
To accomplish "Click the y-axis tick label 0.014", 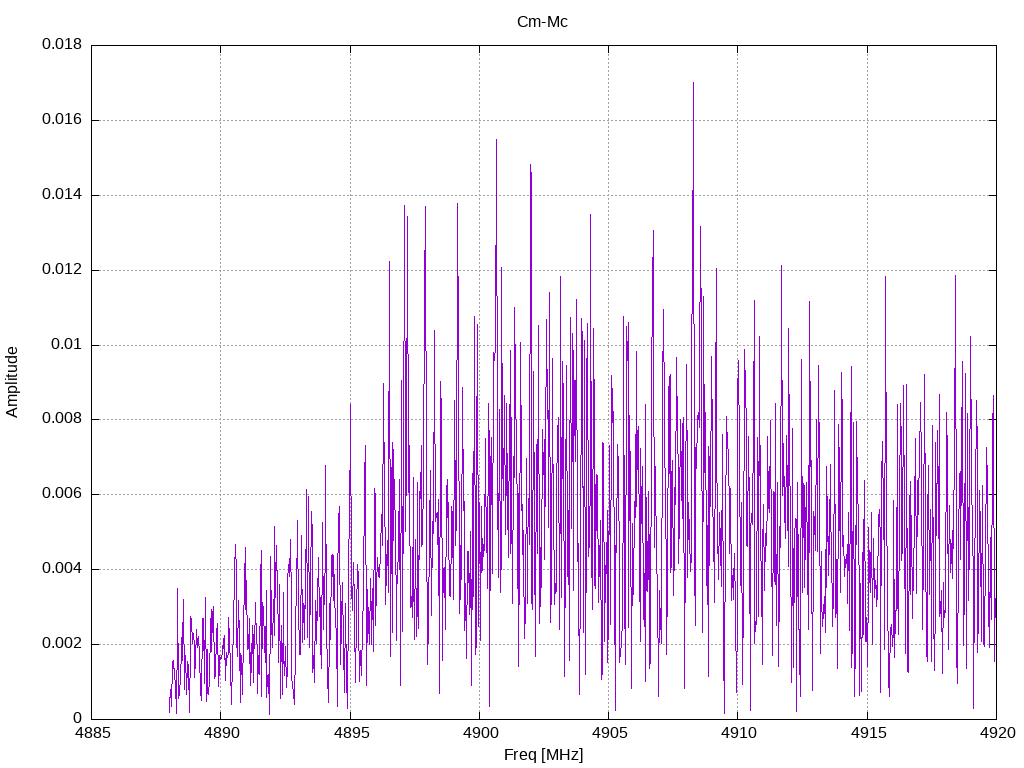I will coord(62,195).
